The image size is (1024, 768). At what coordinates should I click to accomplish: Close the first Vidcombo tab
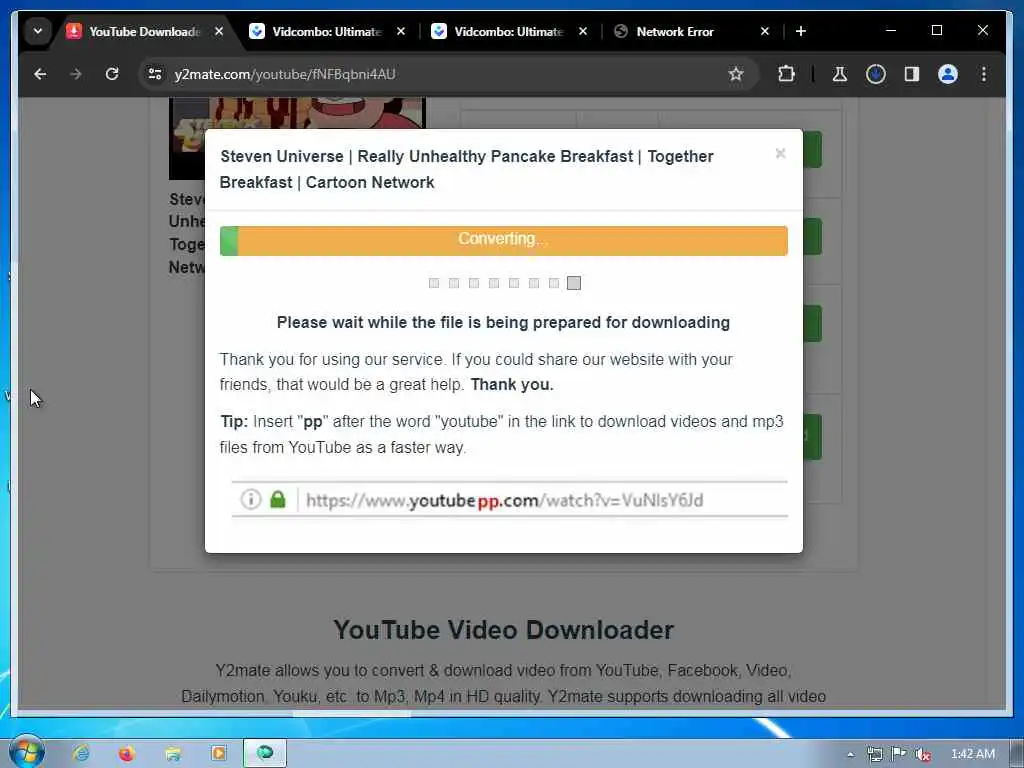(x=401, y=31)
